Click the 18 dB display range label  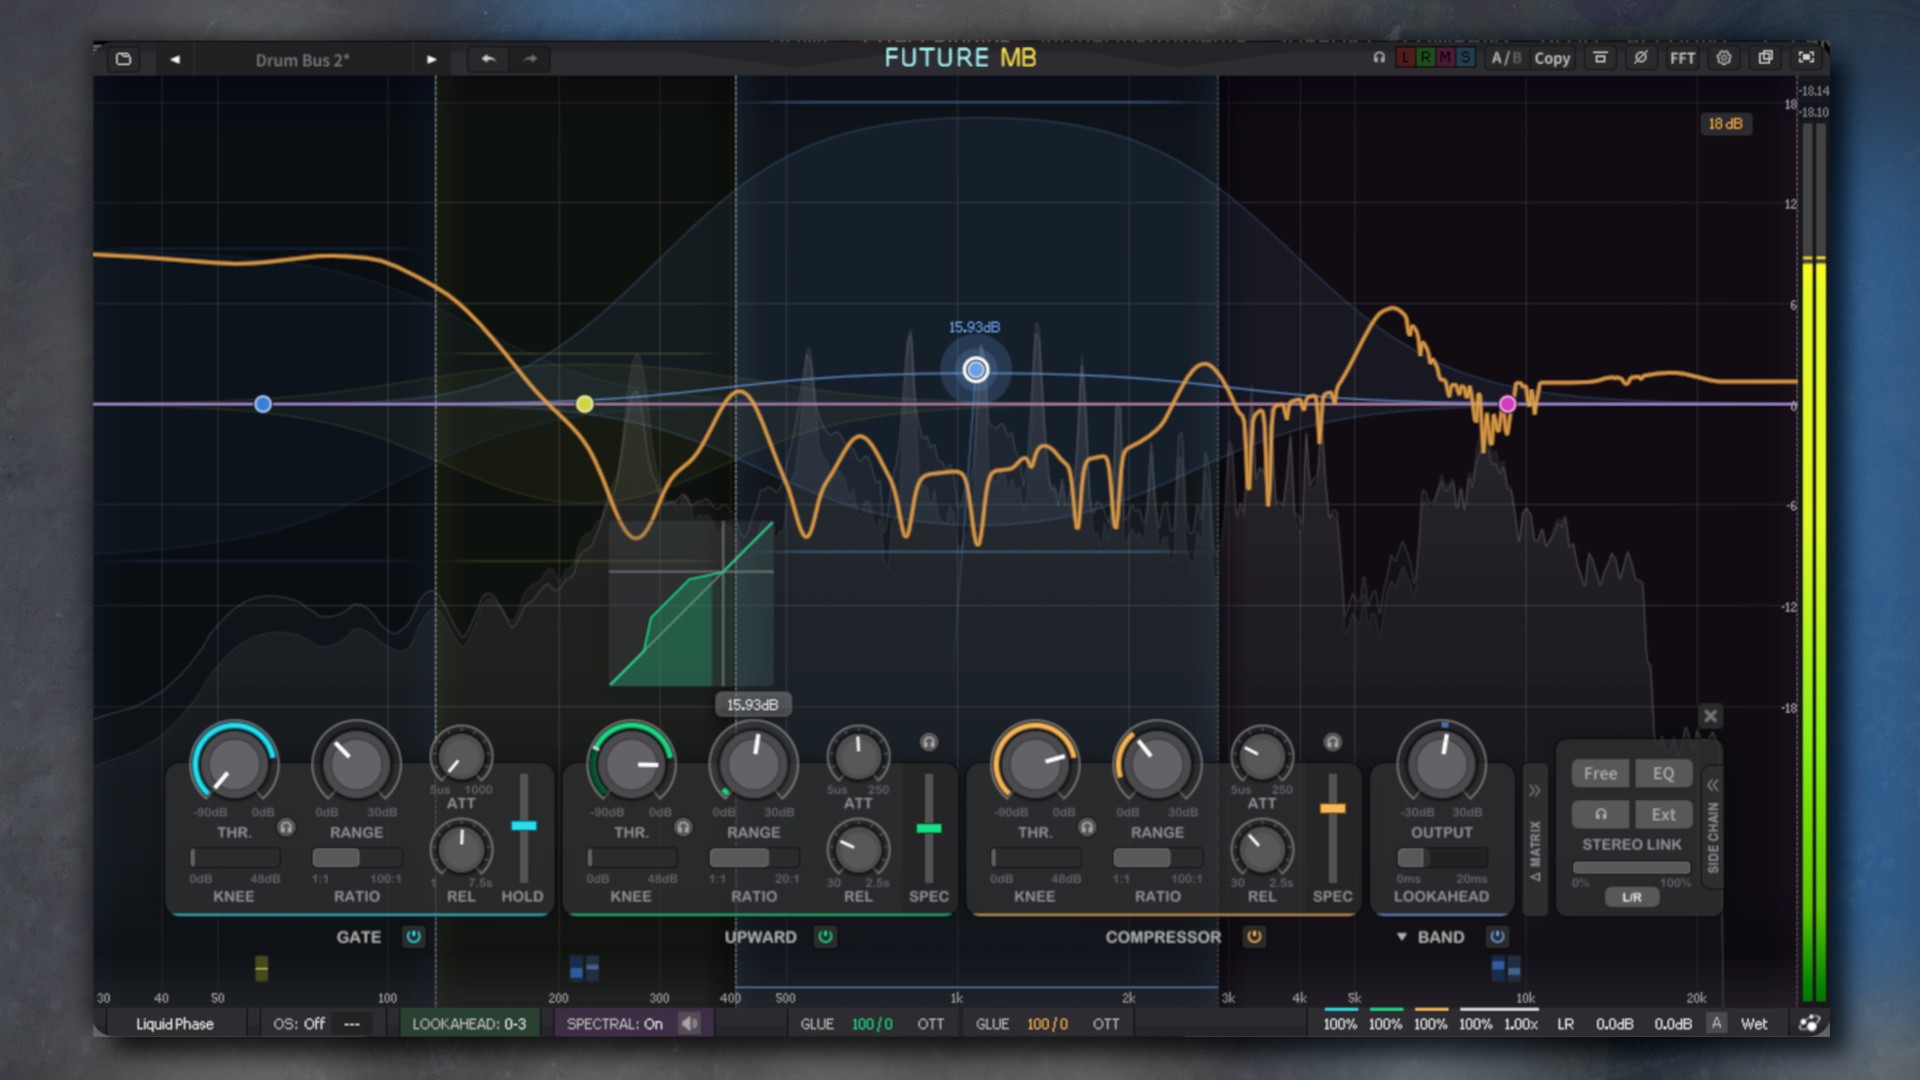[1726, 124]
